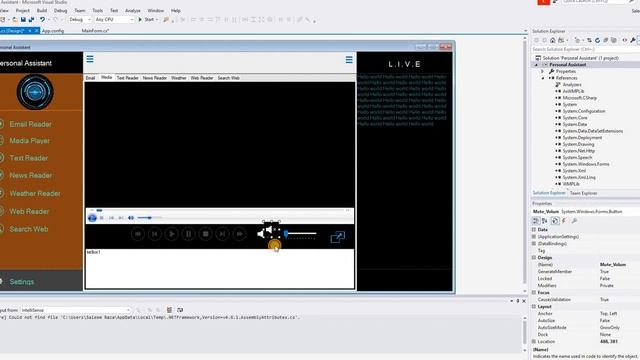Switch to the Team Explorer tab

tap(583, 193)
